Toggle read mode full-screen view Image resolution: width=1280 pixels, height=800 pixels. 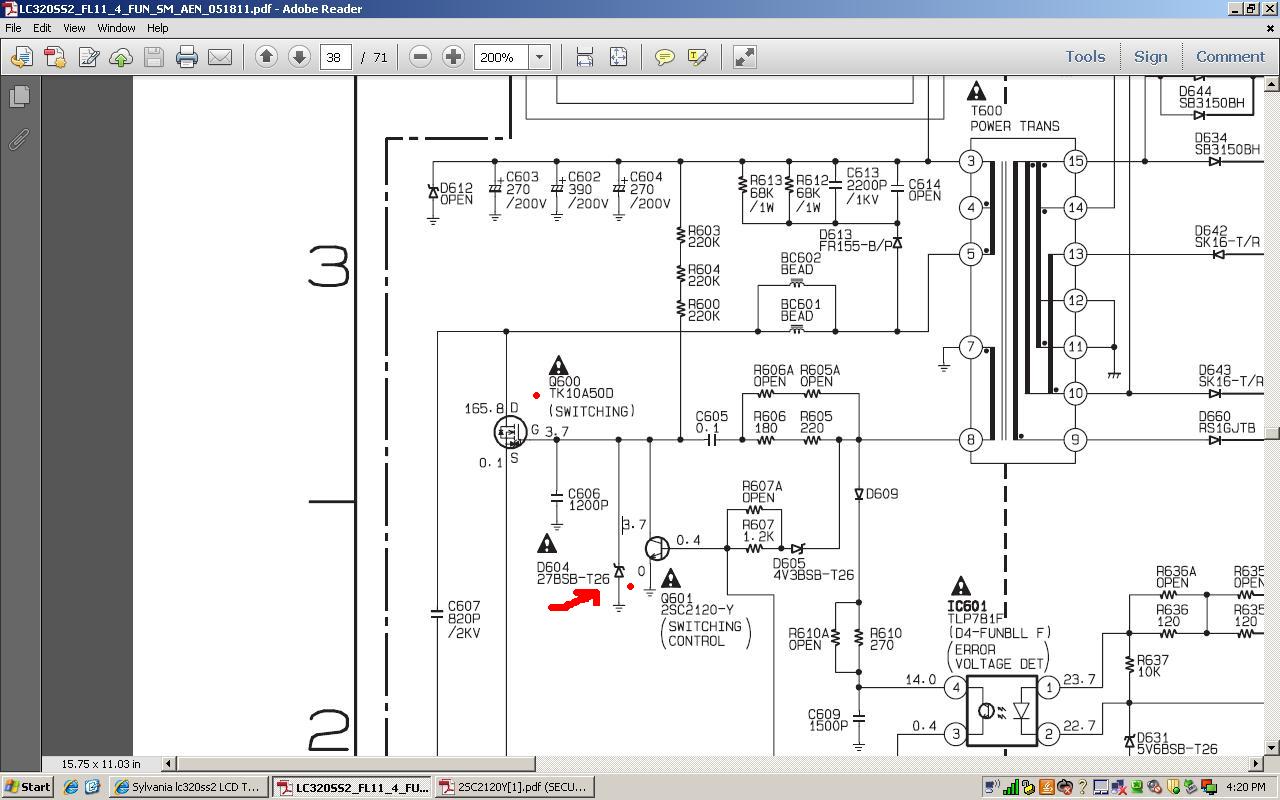pyautogui.click(x=744, y=57)
